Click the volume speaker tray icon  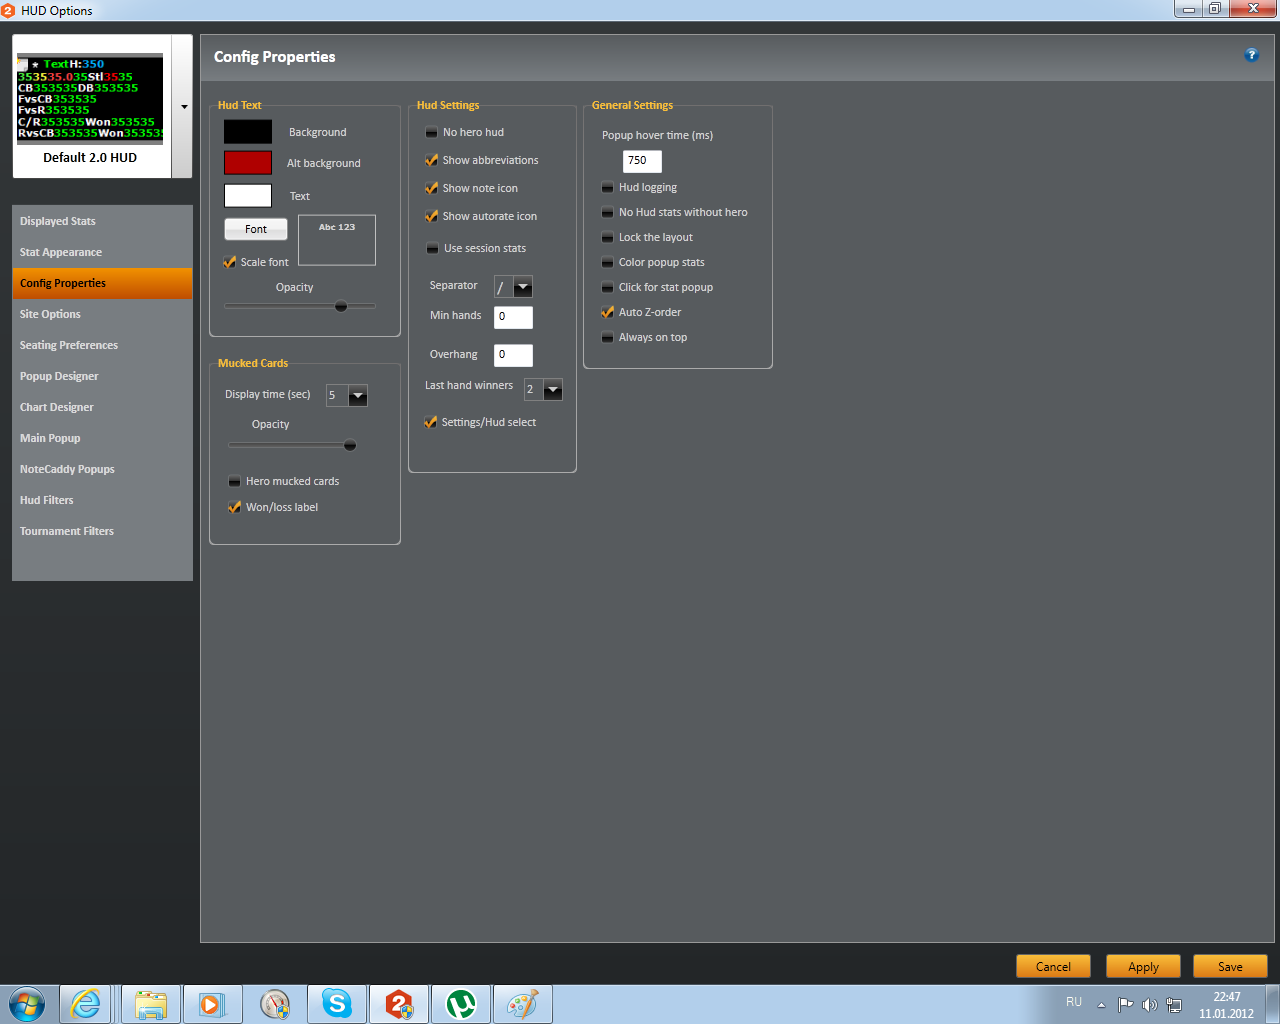pyautogui.click(x=1149, y=1005)
